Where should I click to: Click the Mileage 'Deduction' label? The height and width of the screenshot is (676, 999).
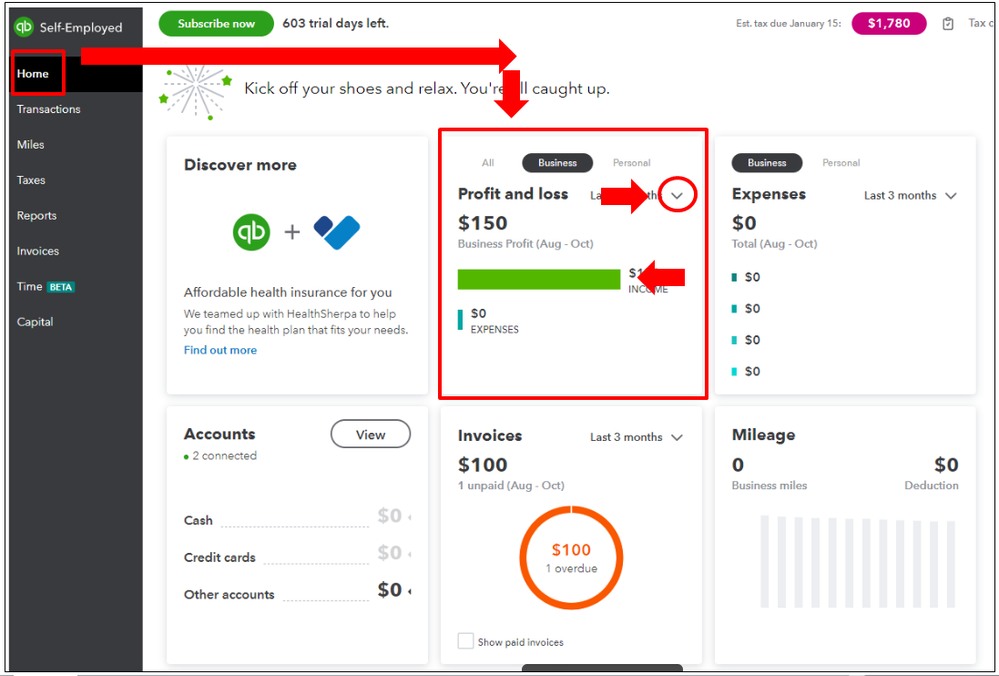931,485
